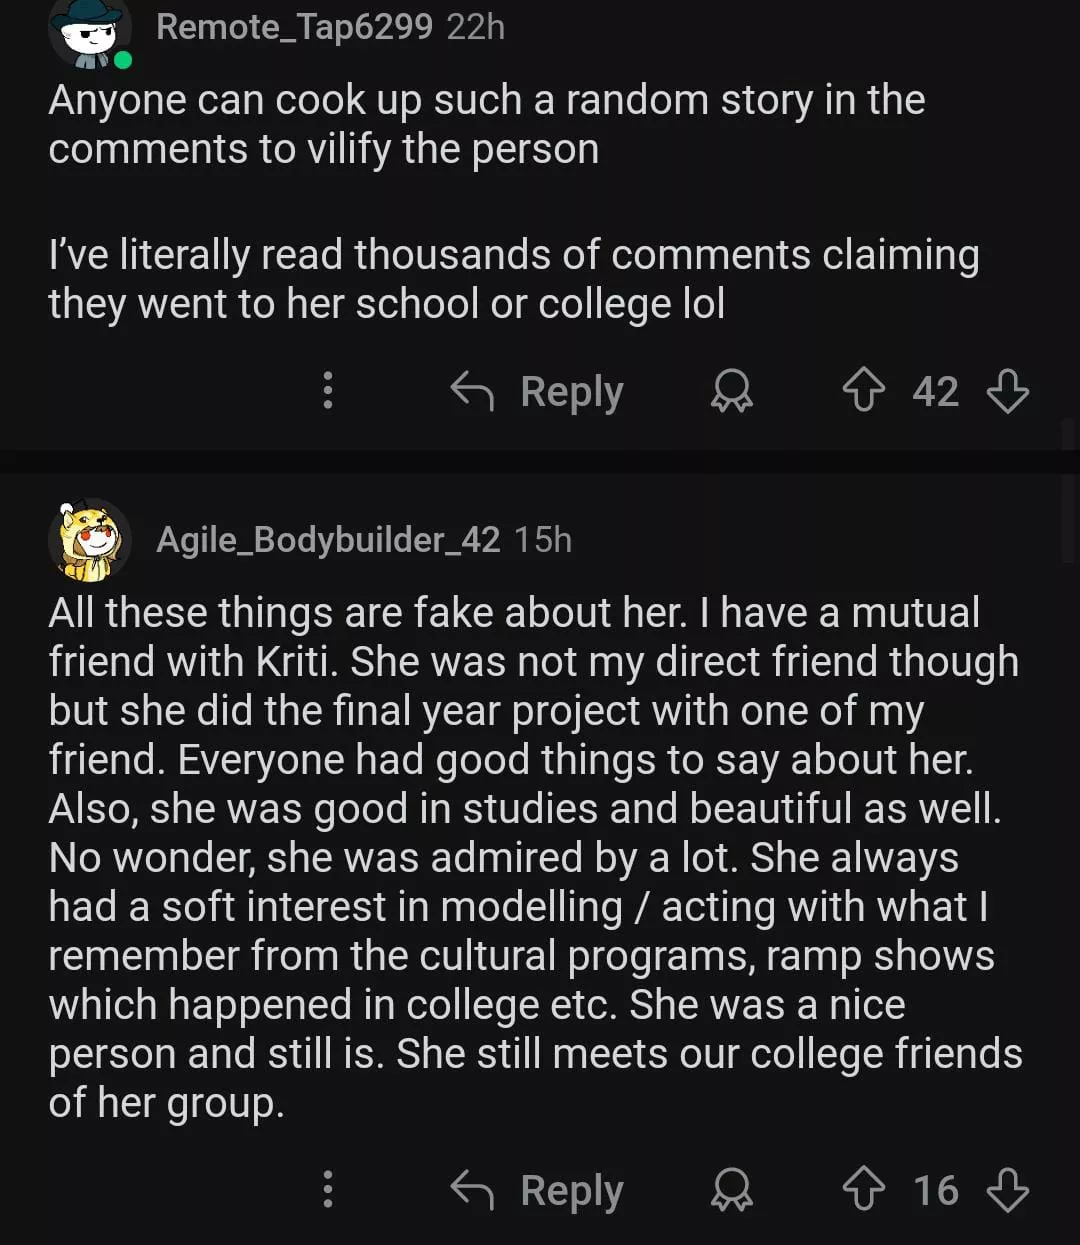Viewport: 1080px width, 1245px height.
Task: Upvote Remote_Tap6299's comment
Action: point(863,391)
